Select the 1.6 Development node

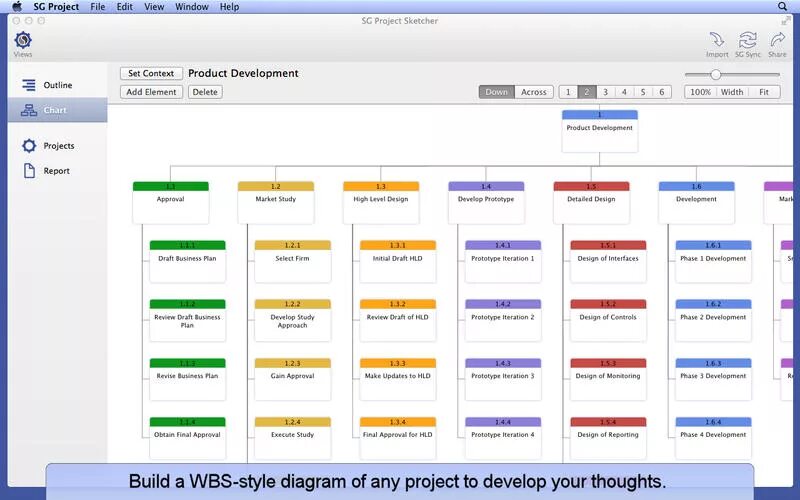tap(696, 203)
